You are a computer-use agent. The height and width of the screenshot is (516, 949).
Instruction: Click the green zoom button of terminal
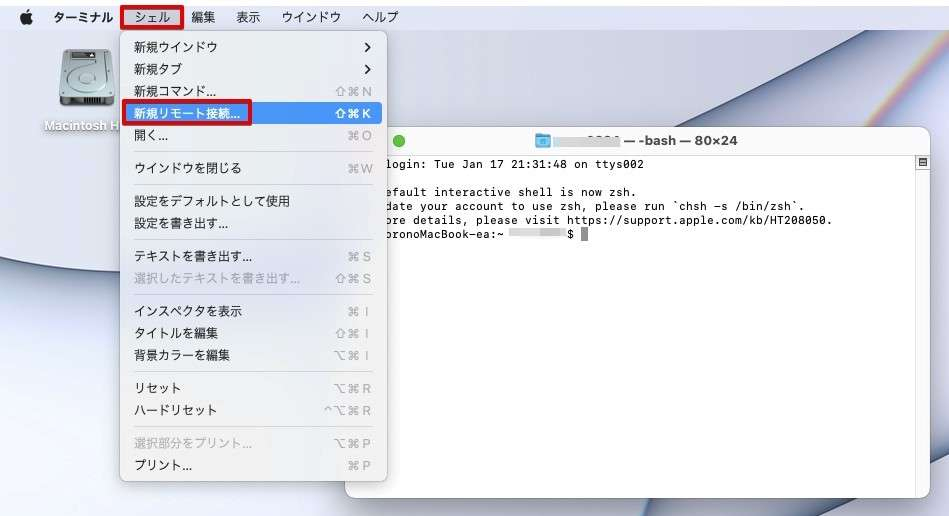399,141
